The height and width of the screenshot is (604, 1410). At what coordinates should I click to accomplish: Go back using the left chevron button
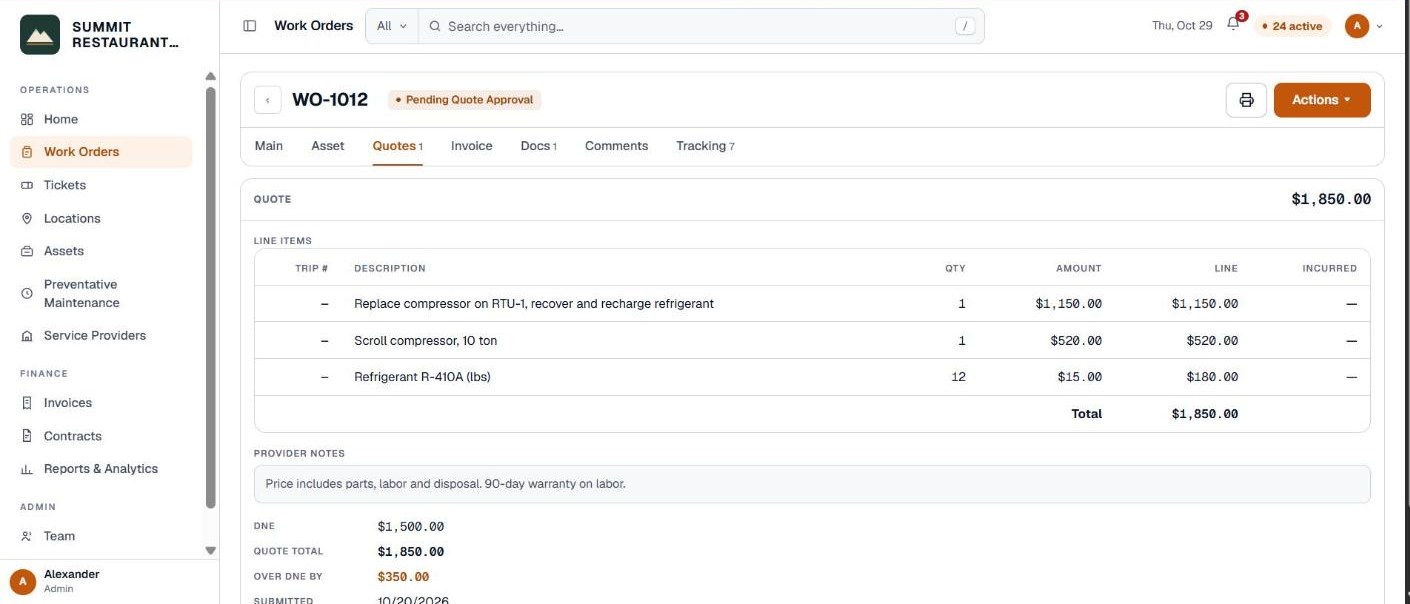(267, 100)
